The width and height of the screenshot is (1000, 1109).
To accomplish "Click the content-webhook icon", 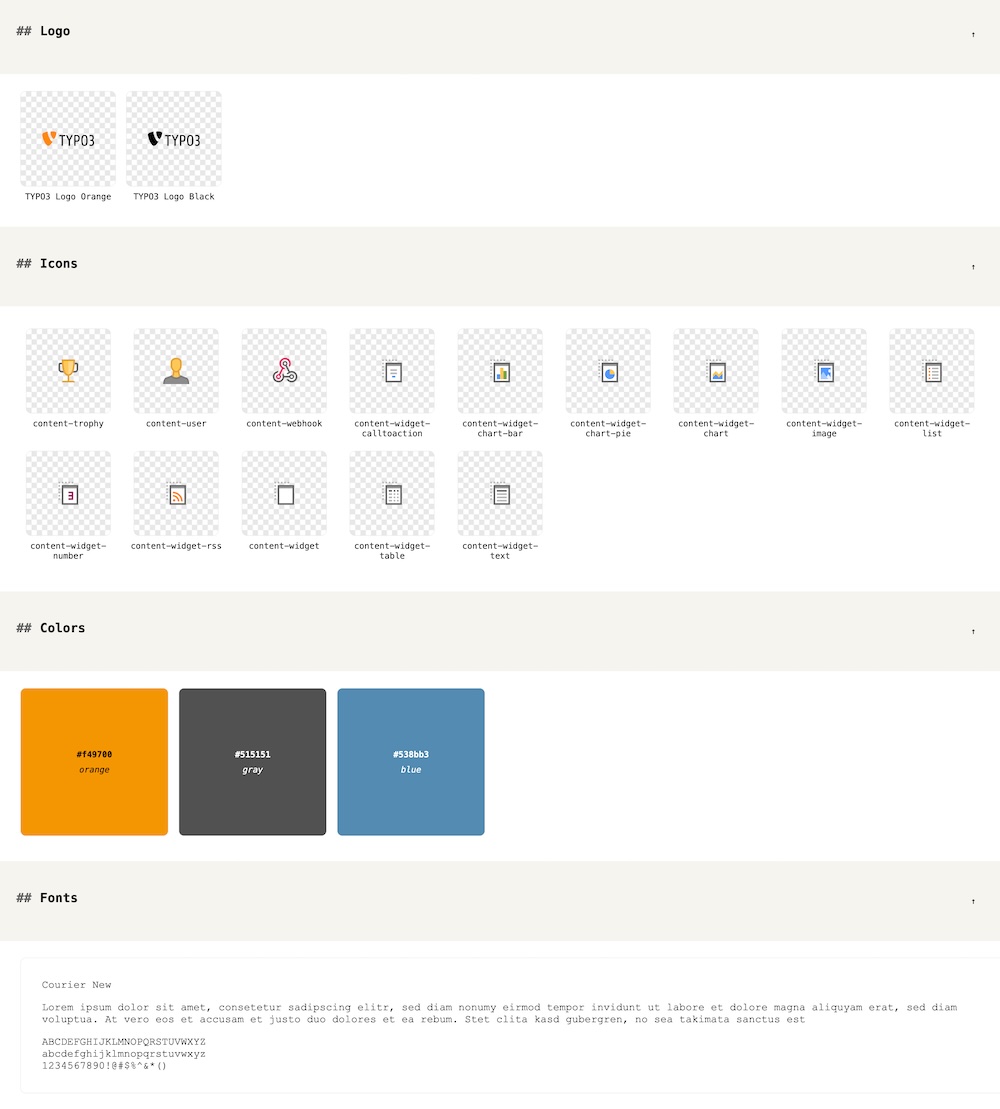I will (x=284, y=371).
